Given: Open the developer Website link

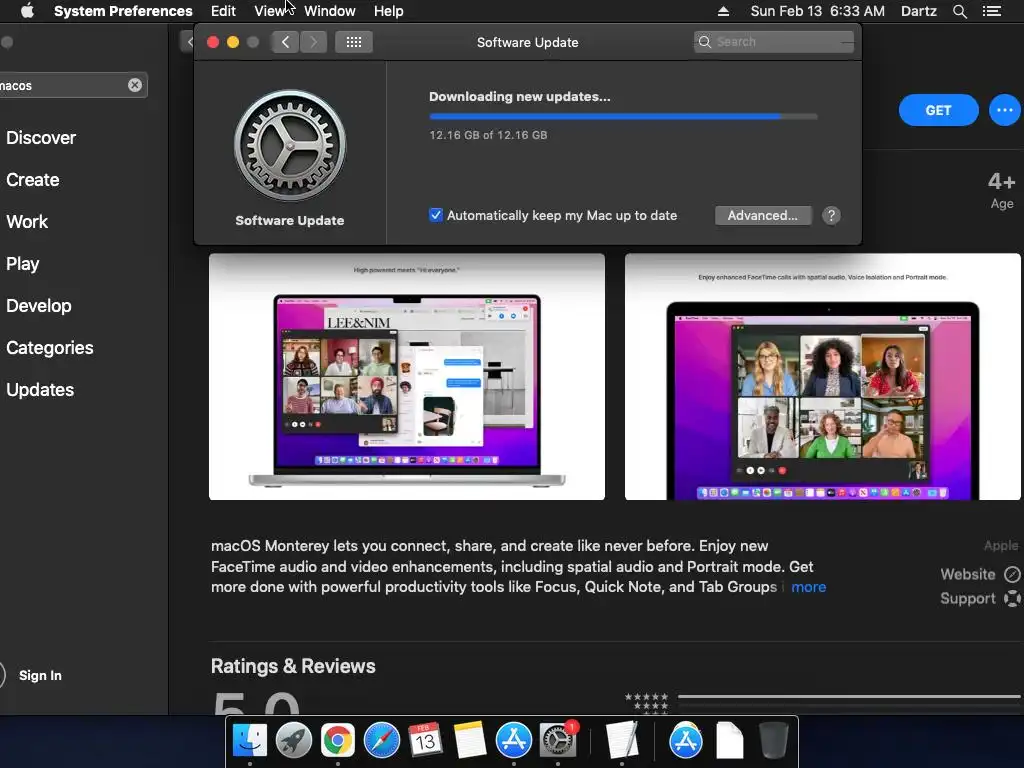Looking at the screenshot, I should [x=980, y=574].
